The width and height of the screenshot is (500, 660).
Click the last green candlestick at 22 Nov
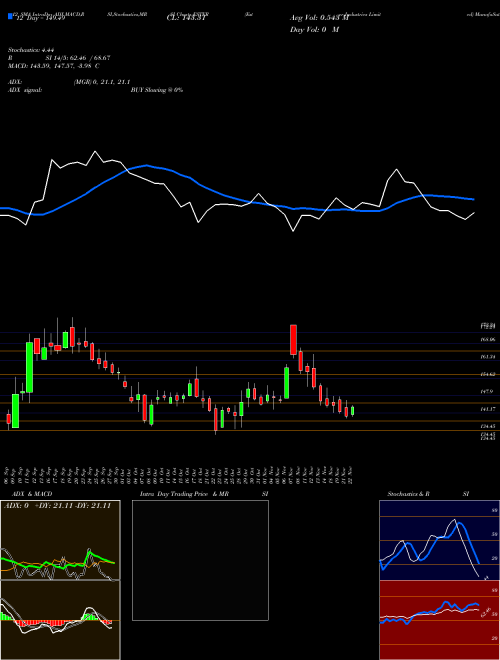[x=353, y=411]
